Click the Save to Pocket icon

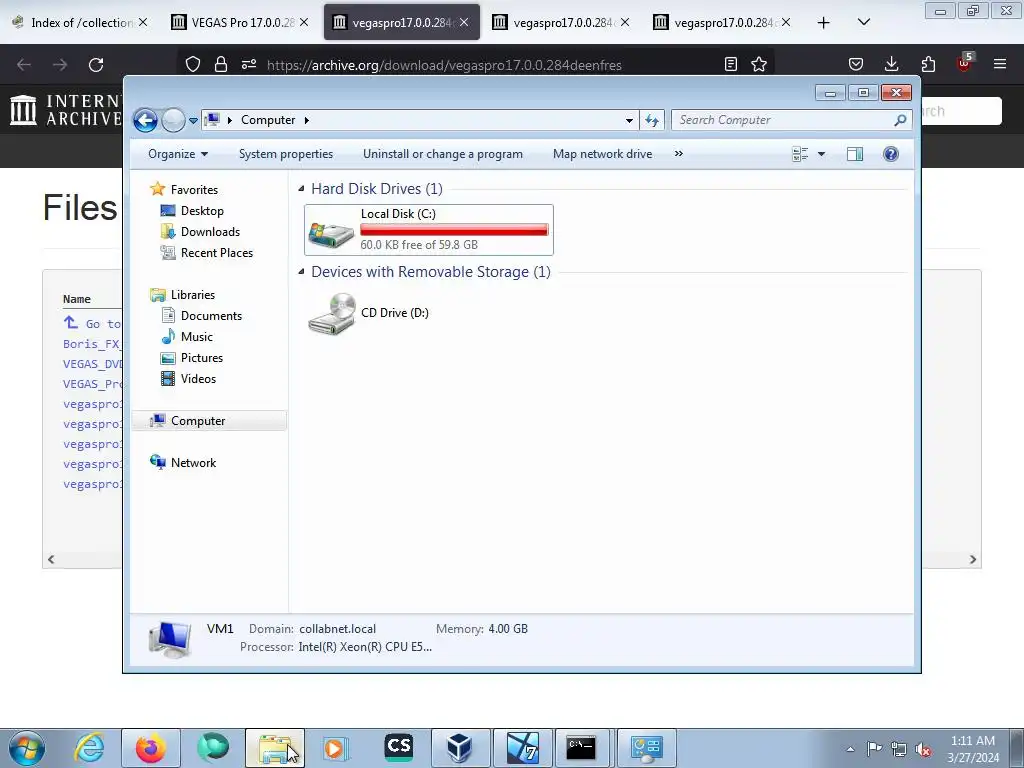point(856,64)
